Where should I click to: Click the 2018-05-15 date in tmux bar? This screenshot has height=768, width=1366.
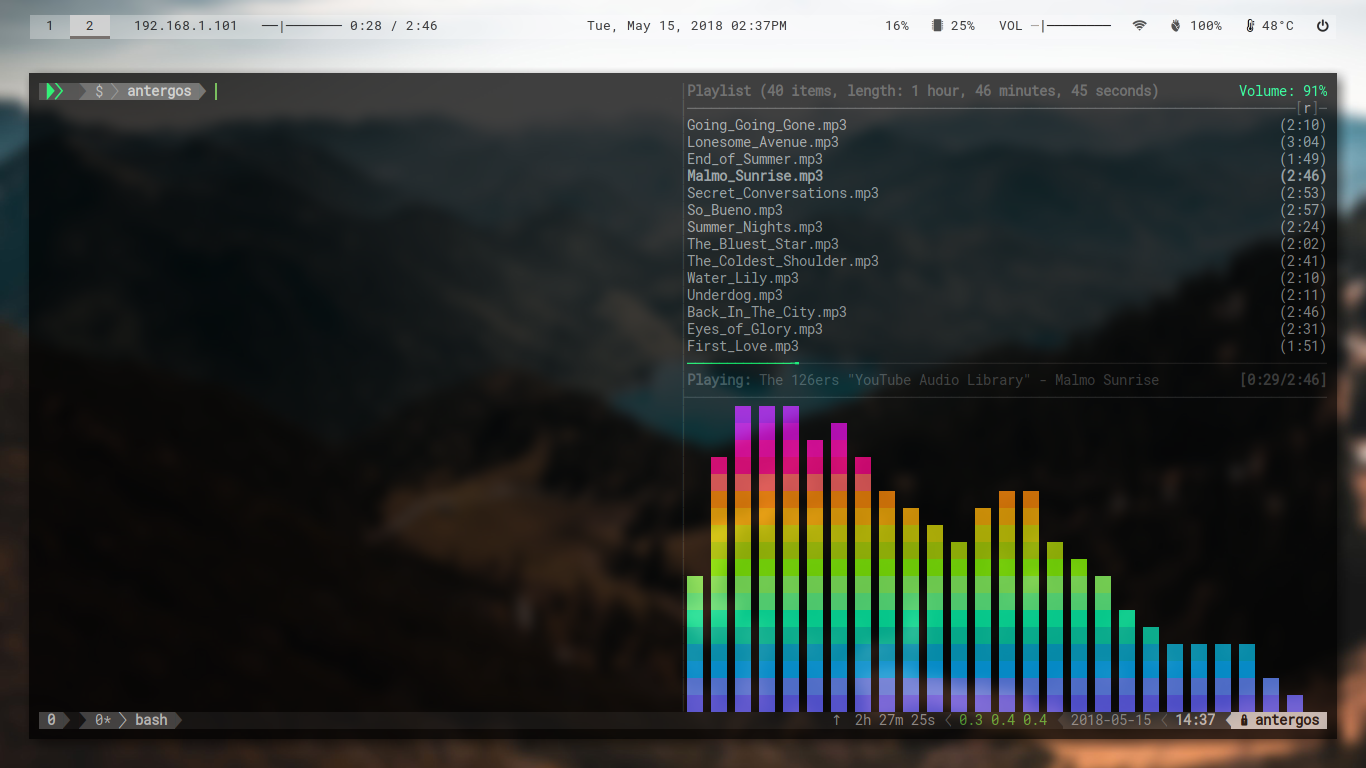click(1111, 720)
